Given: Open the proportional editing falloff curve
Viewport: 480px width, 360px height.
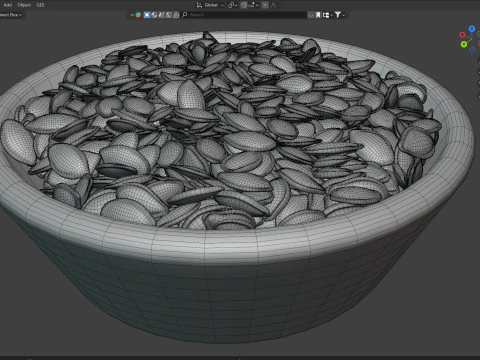Looking at the screenshot, I should pyautogui.click(x=274, y=5).
